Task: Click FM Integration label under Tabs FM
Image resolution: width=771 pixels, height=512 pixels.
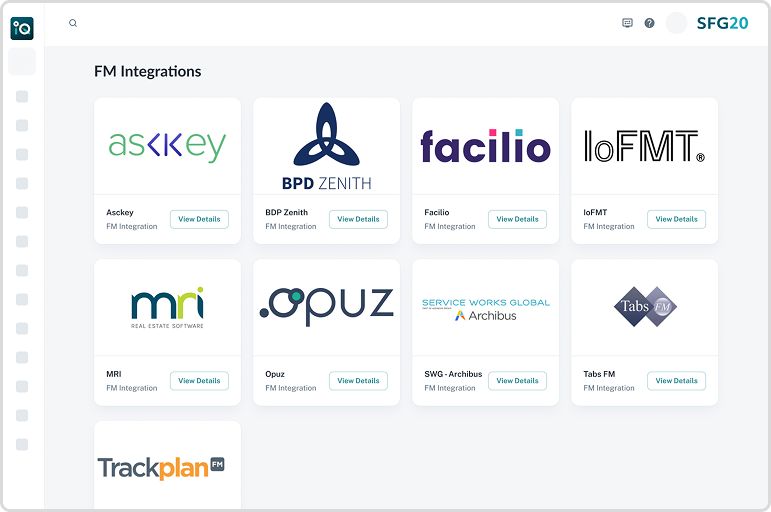Action: click(609, 388)
